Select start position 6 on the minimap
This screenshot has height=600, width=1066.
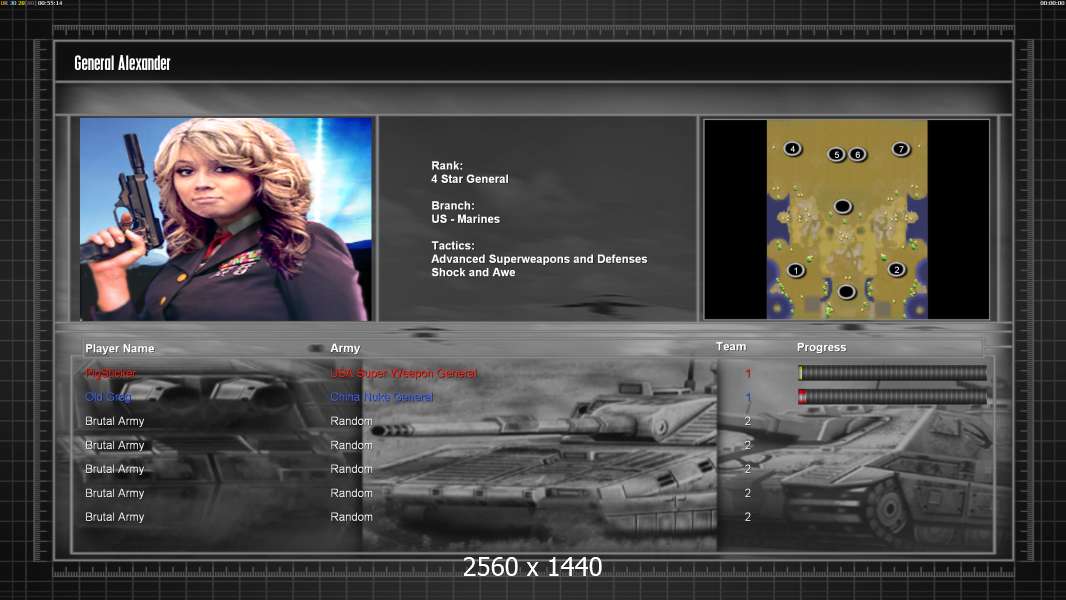click(x=857, y=155)
